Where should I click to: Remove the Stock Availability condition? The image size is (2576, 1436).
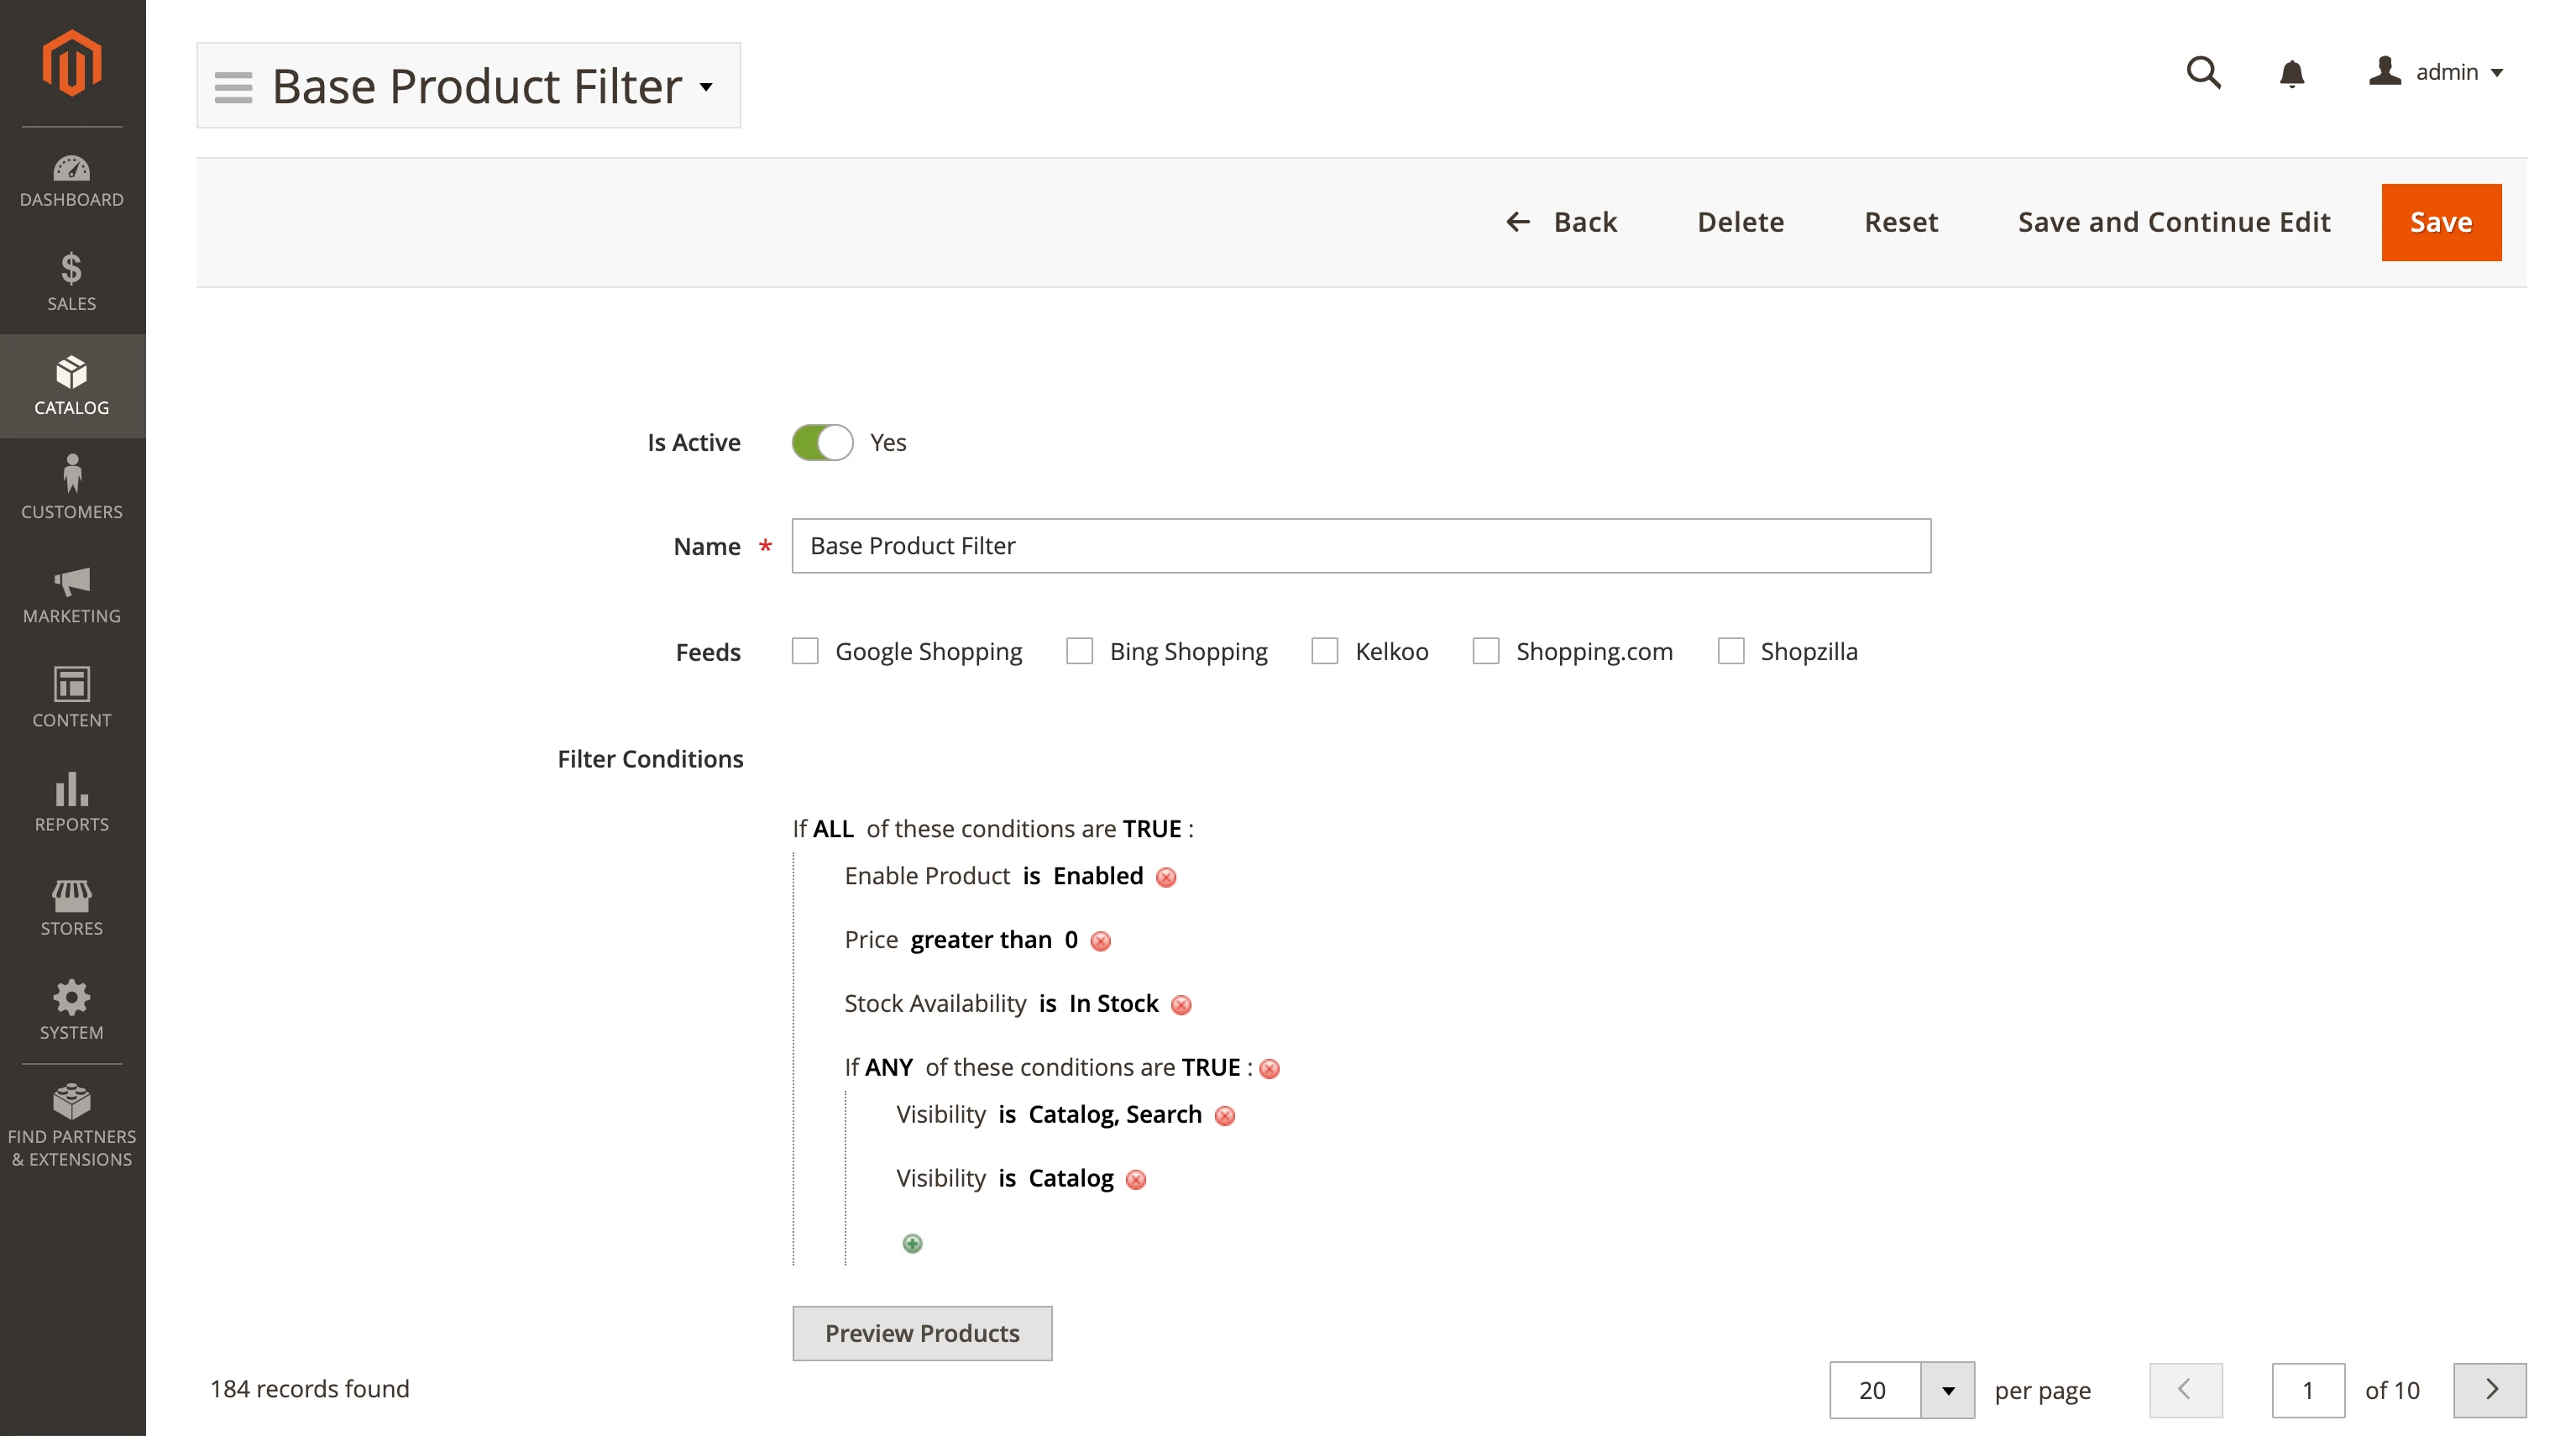click(1181, 1005)
